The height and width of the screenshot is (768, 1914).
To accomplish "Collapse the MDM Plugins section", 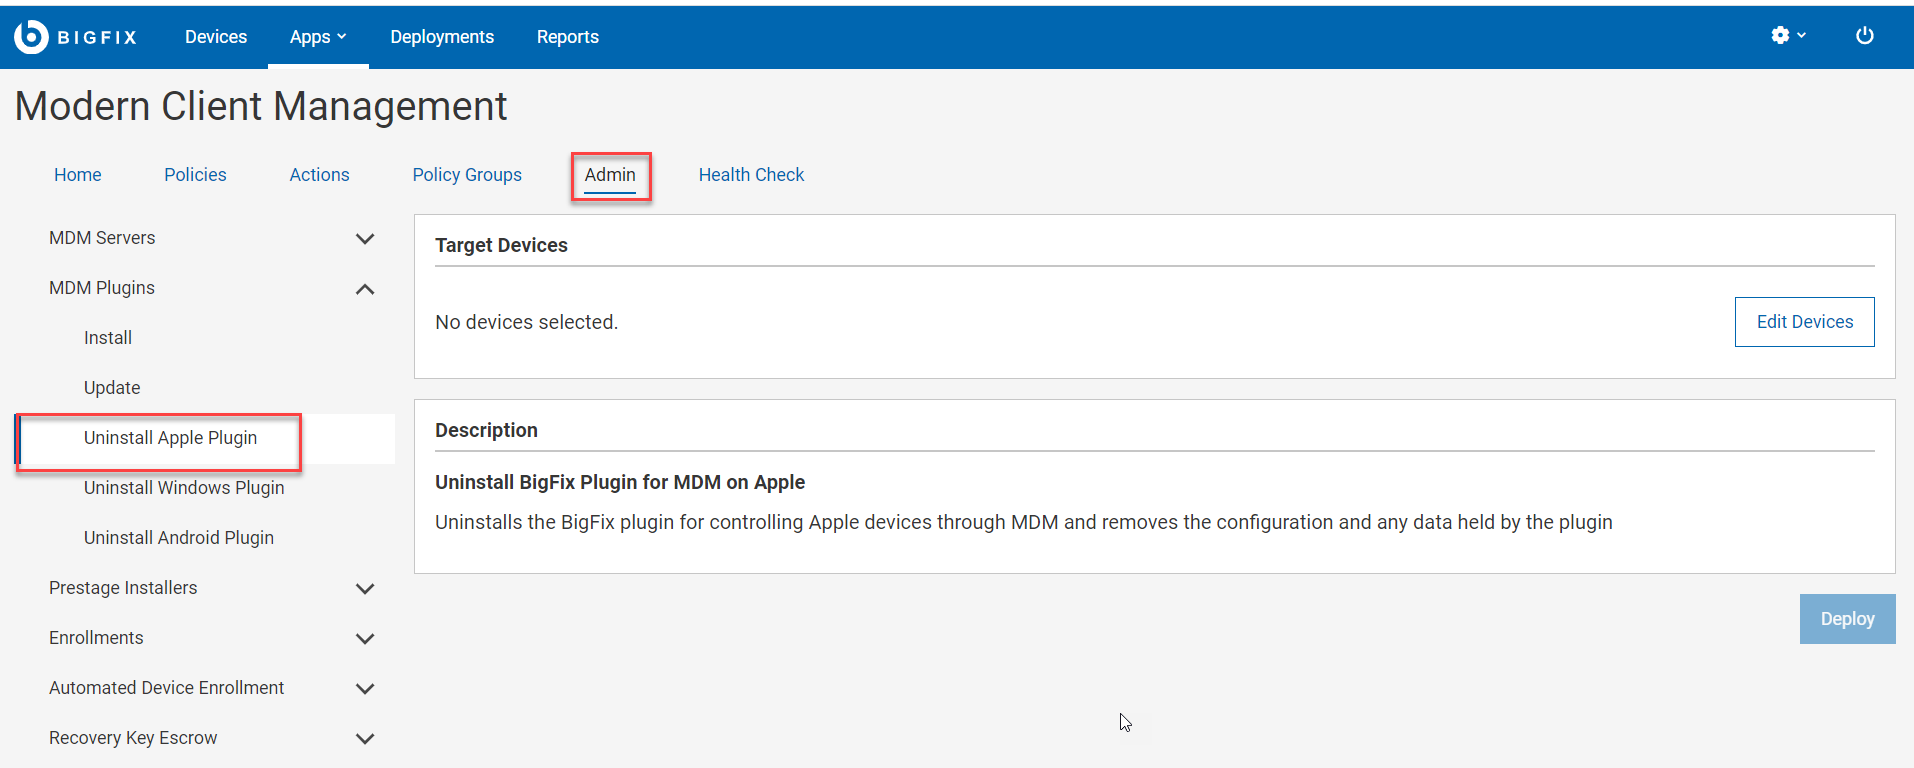I will [x=365, y=289].
